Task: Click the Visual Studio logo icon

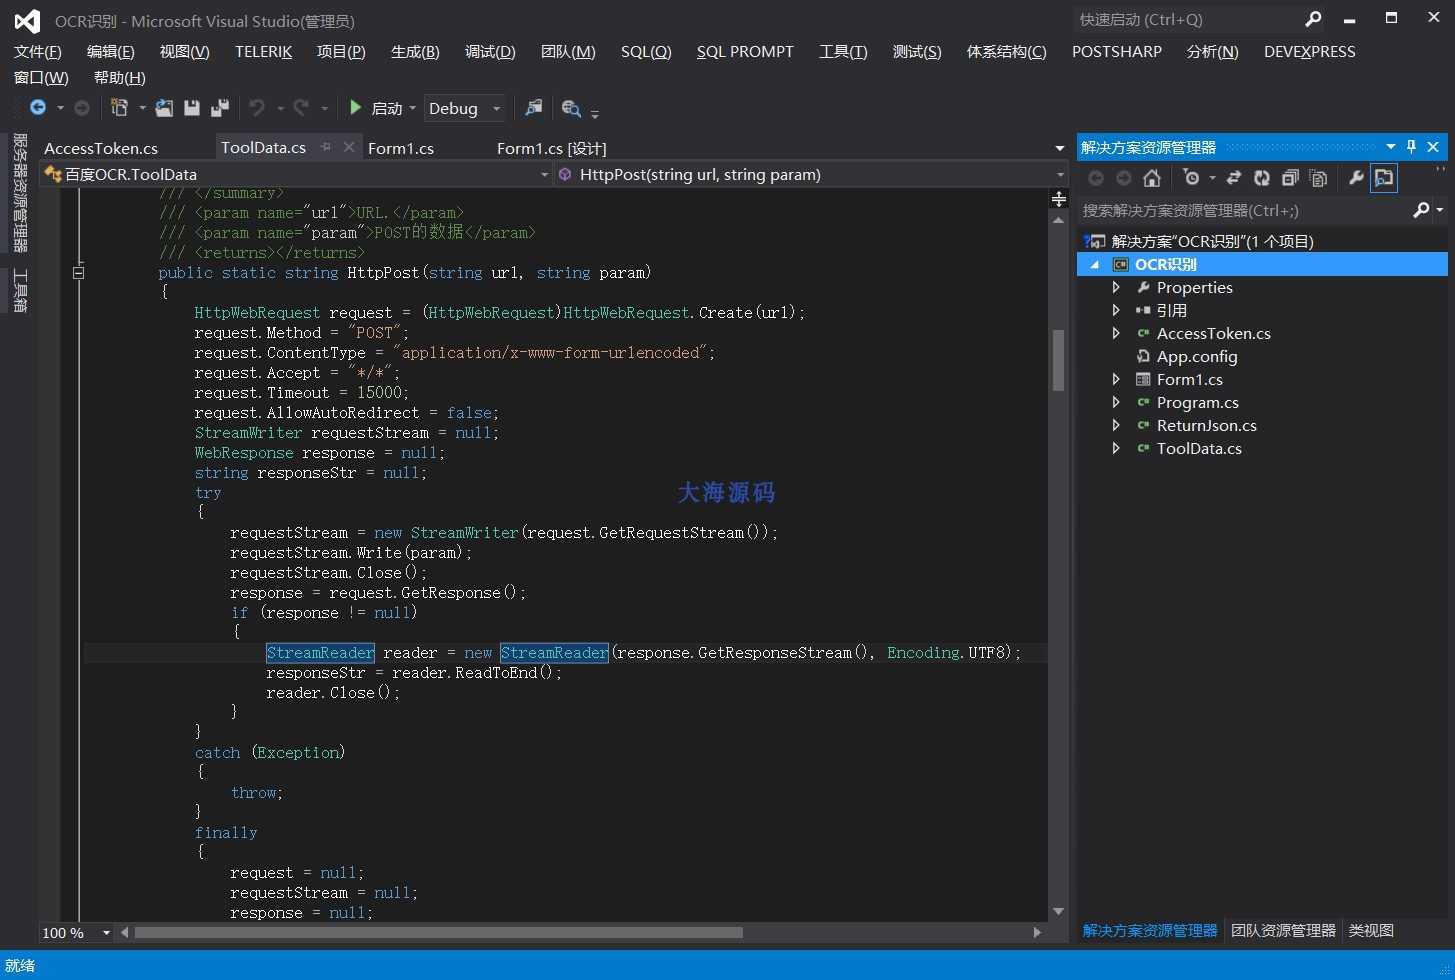Action: (x=27, y=20)
